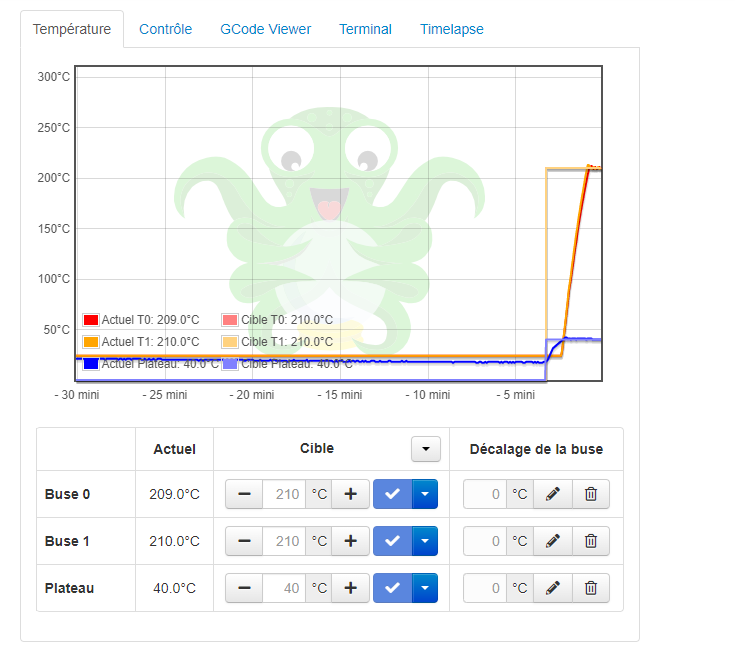The height and width of the screenshot is (665, 735).
Task: Edit Buse 0 offset with pencil icon
Action: coord(553,494)
